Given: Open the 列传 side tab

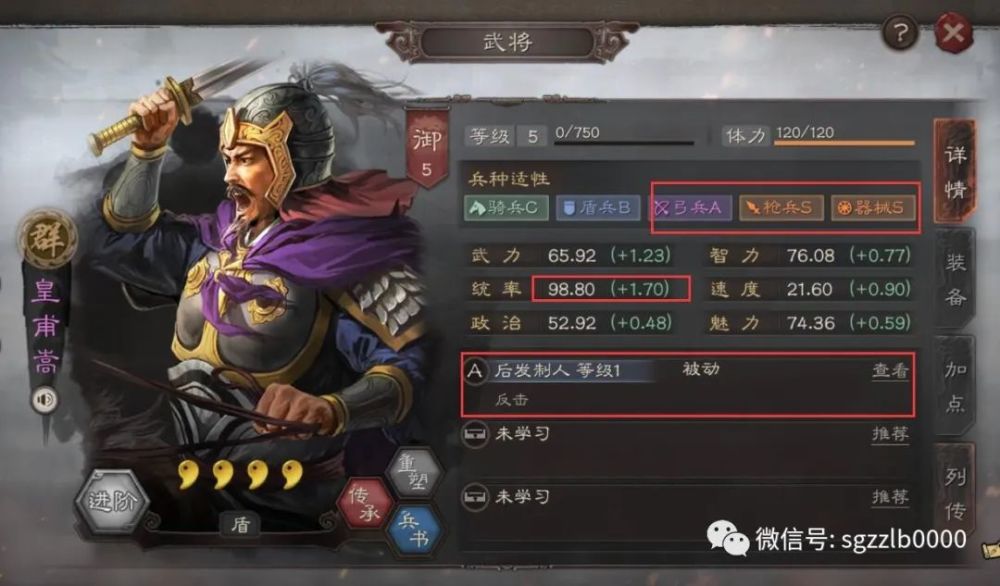Looking at the screenshot, I should tap(955, 491).
